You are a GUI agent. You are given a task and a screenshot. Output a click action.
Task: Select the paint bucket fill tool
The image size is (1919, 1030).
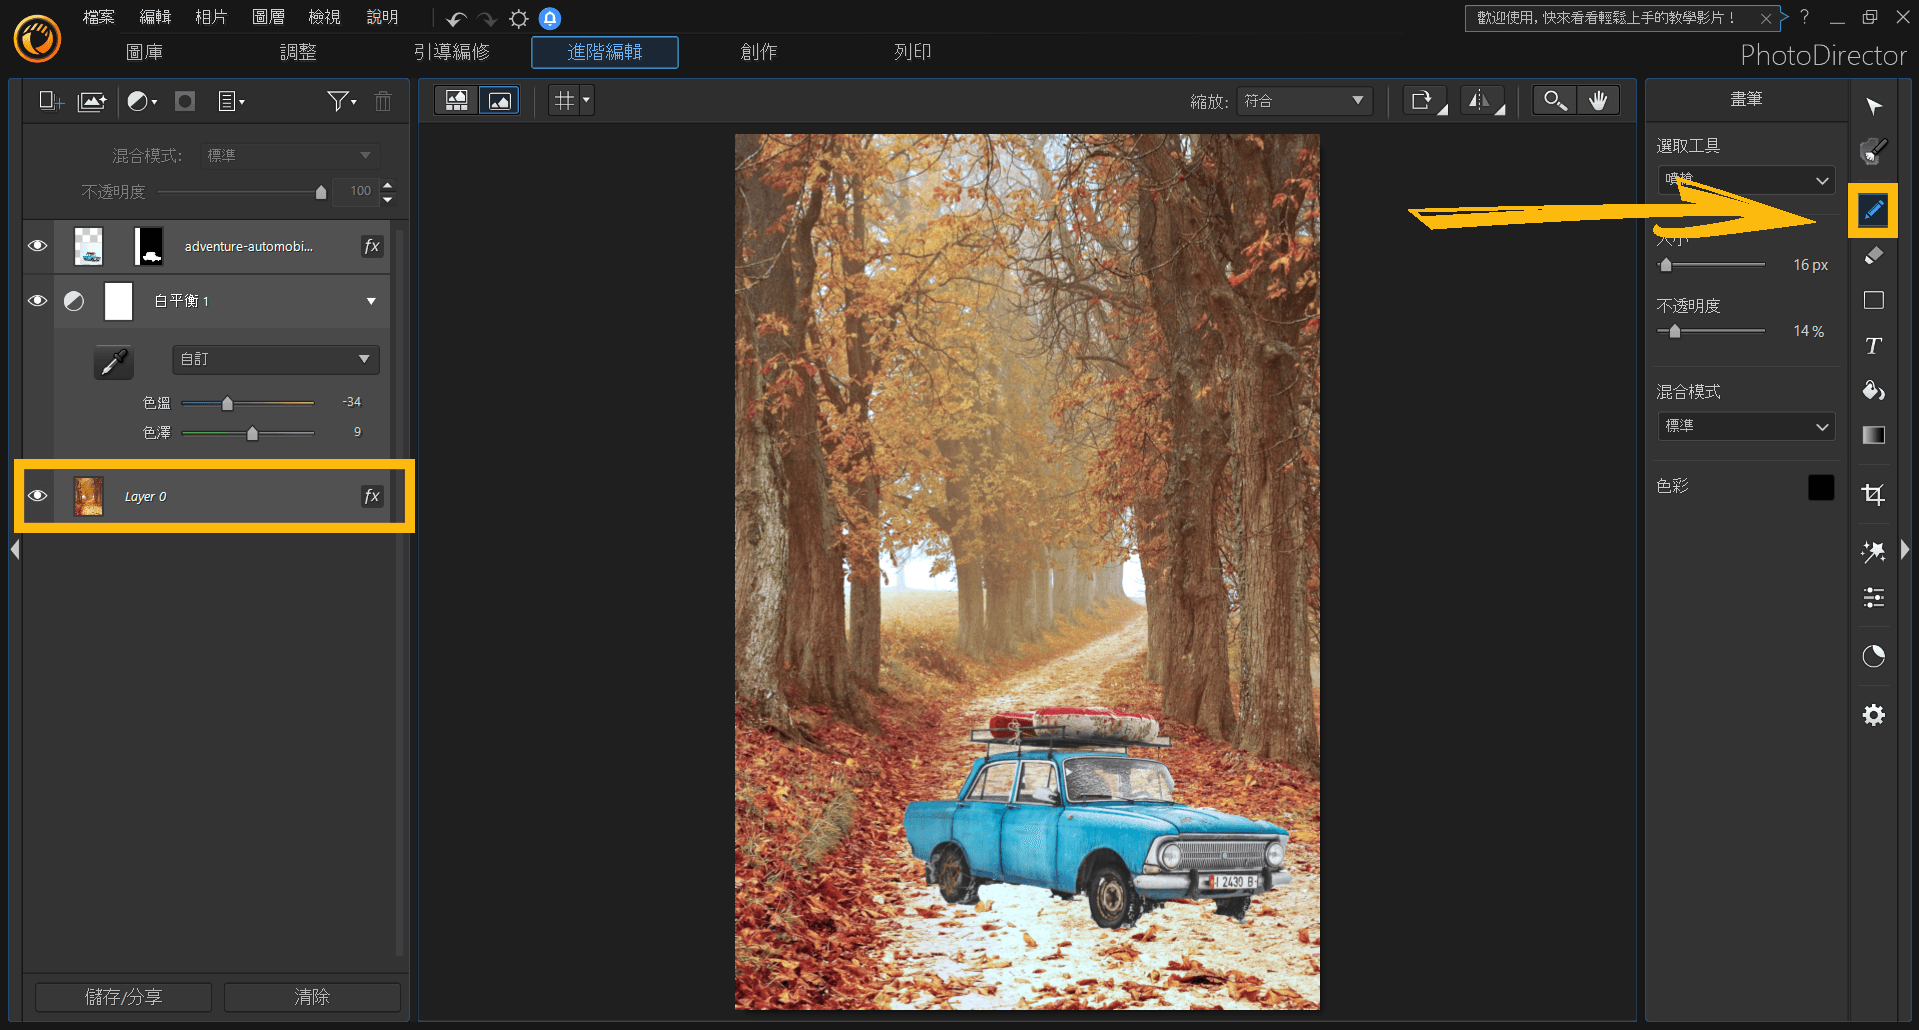pyautogui.click(x=1874, y=390)
